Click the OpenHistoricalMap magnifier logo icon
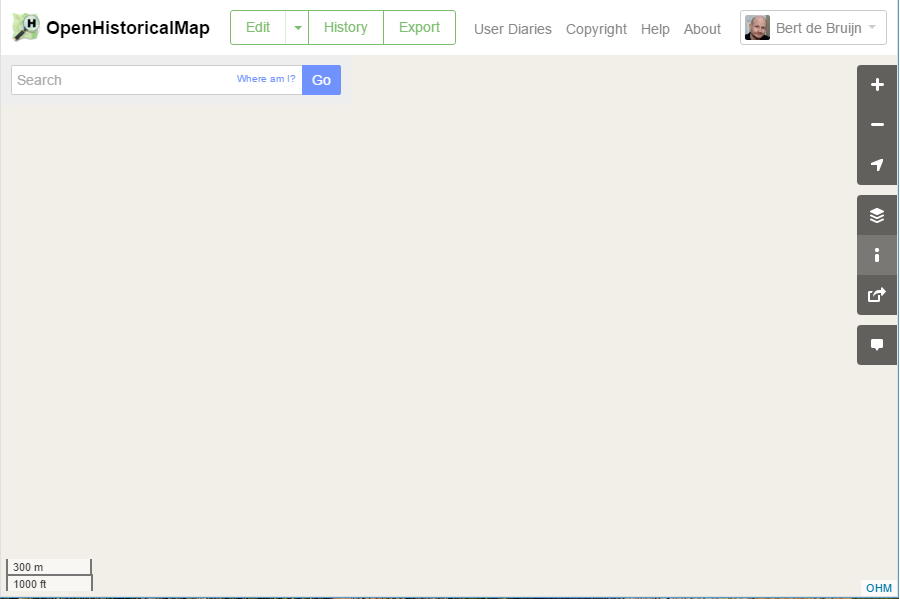Viewport: 900px width, 599px height. pyautogui.click(x=26, y=27)
